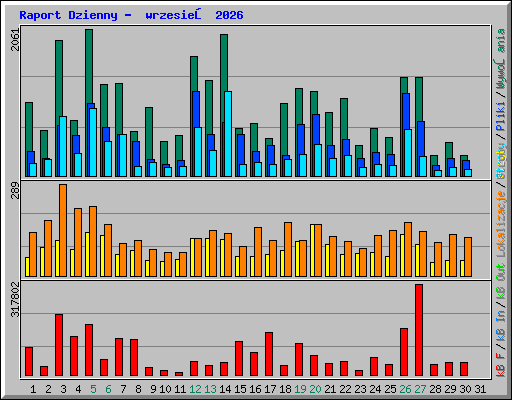The image size is (512, 400).
Task: Click day label "29" on the axis
Action: (450, 389)
